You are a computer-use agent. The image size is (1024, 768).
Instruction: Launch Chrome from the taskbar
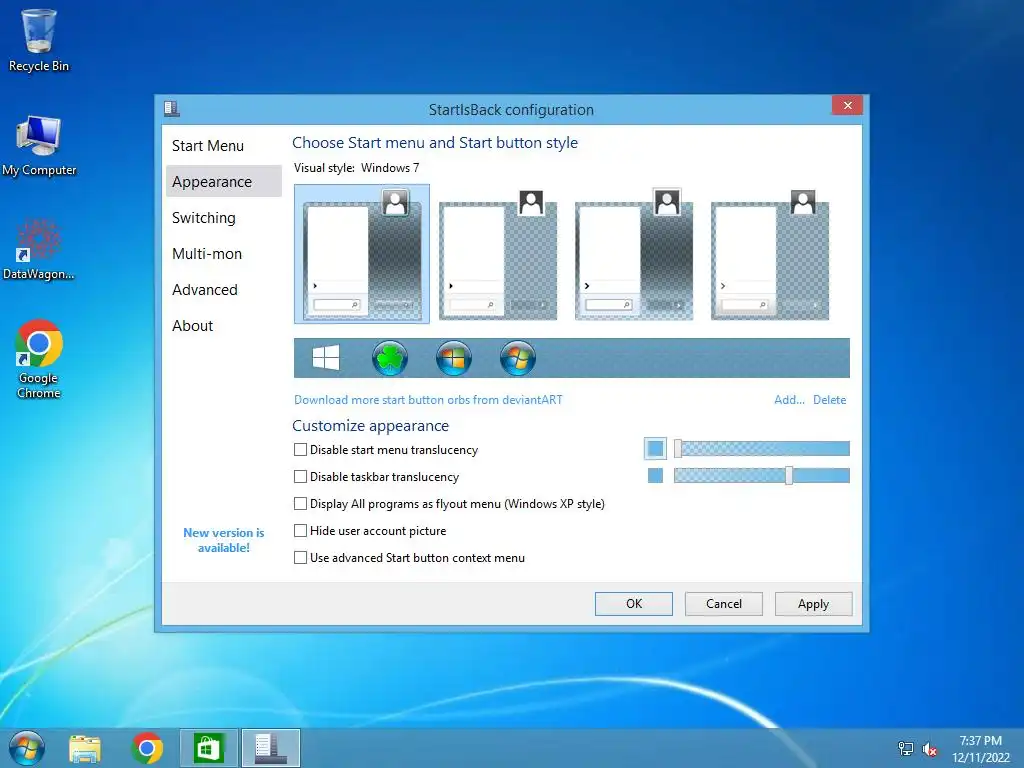pyautogui.click(x=147, y=748)
